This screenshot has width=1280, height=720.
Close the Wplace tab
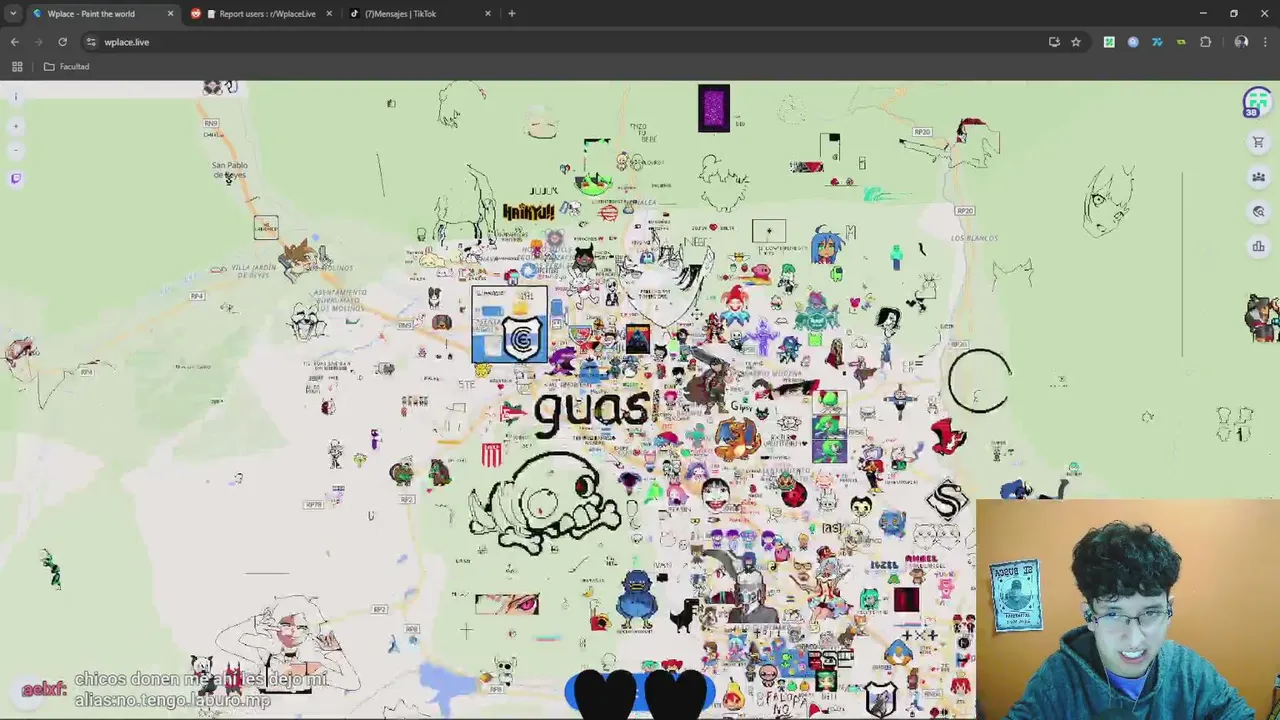170,14
